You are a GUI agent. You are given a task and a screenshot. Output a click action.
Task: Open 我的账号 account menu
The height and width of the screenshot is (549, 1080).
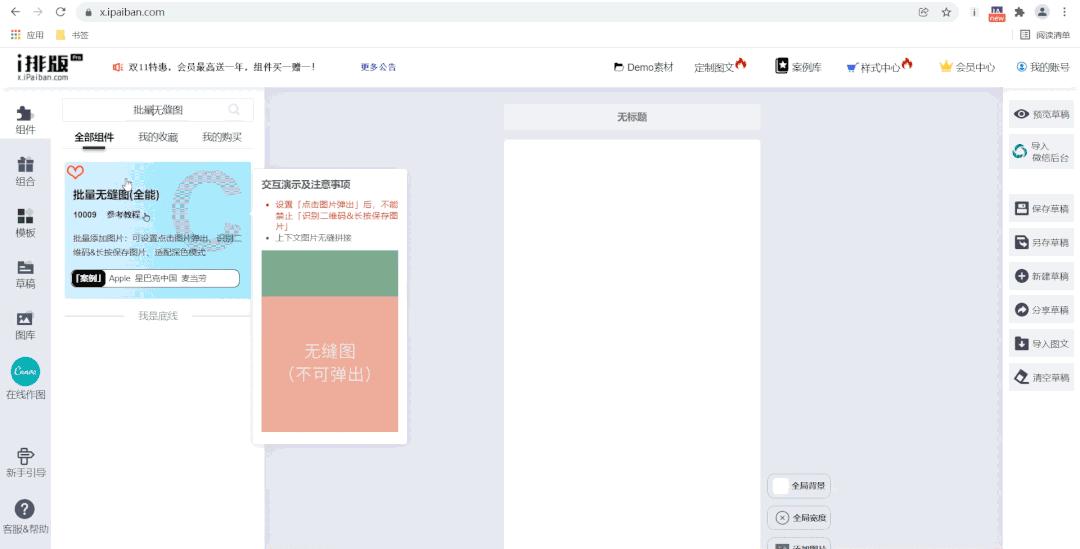1043,67
